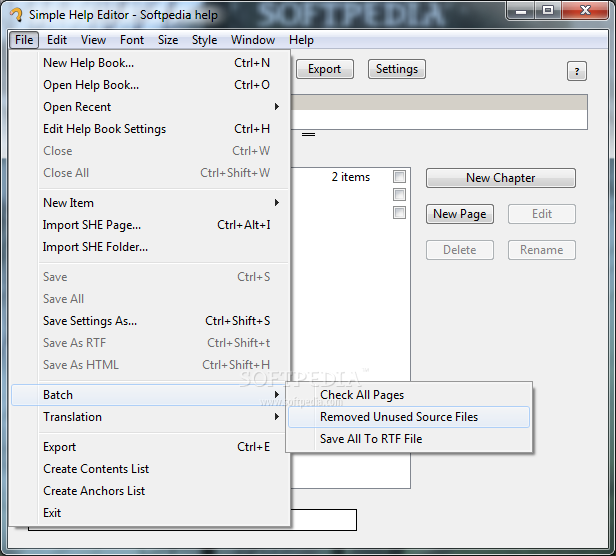Expand the Batch submenu
Screen dimensions: 616x556
tap(150, 395)
